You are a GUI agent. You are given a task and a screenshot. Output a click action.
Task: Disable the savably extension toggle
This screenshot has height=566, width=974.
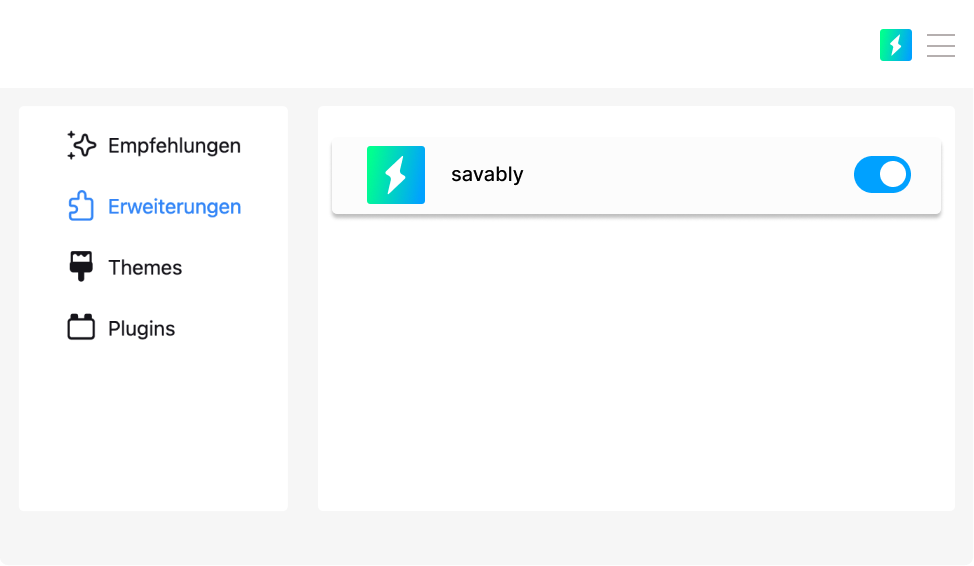pyautogui.click(x=882, y=175)
